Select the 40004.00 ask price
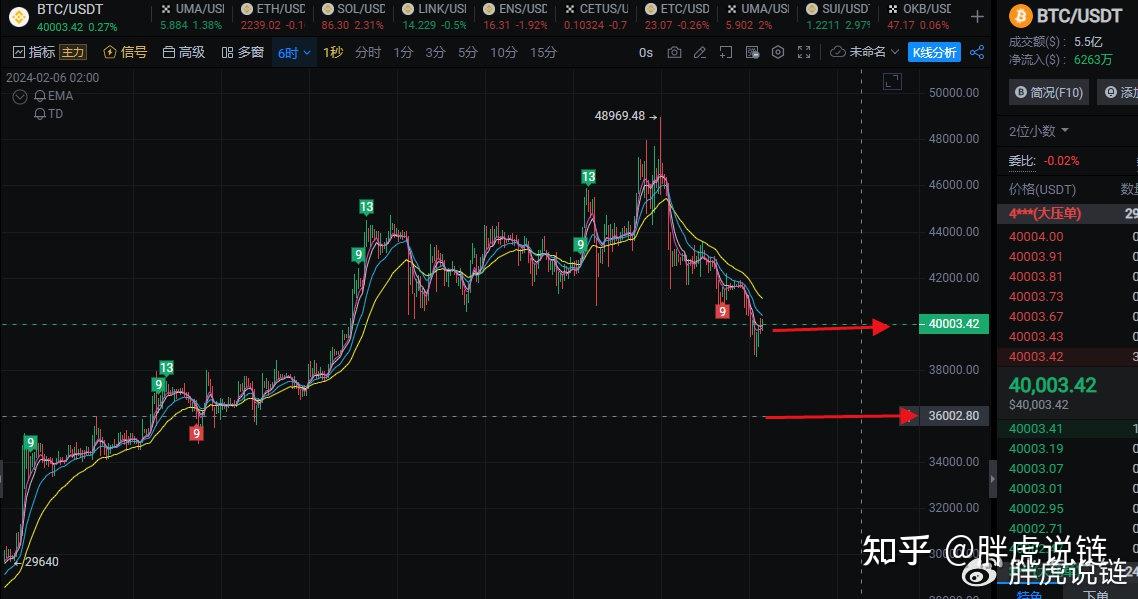This screenshot has width=1138, height=599. [1036, 237]
